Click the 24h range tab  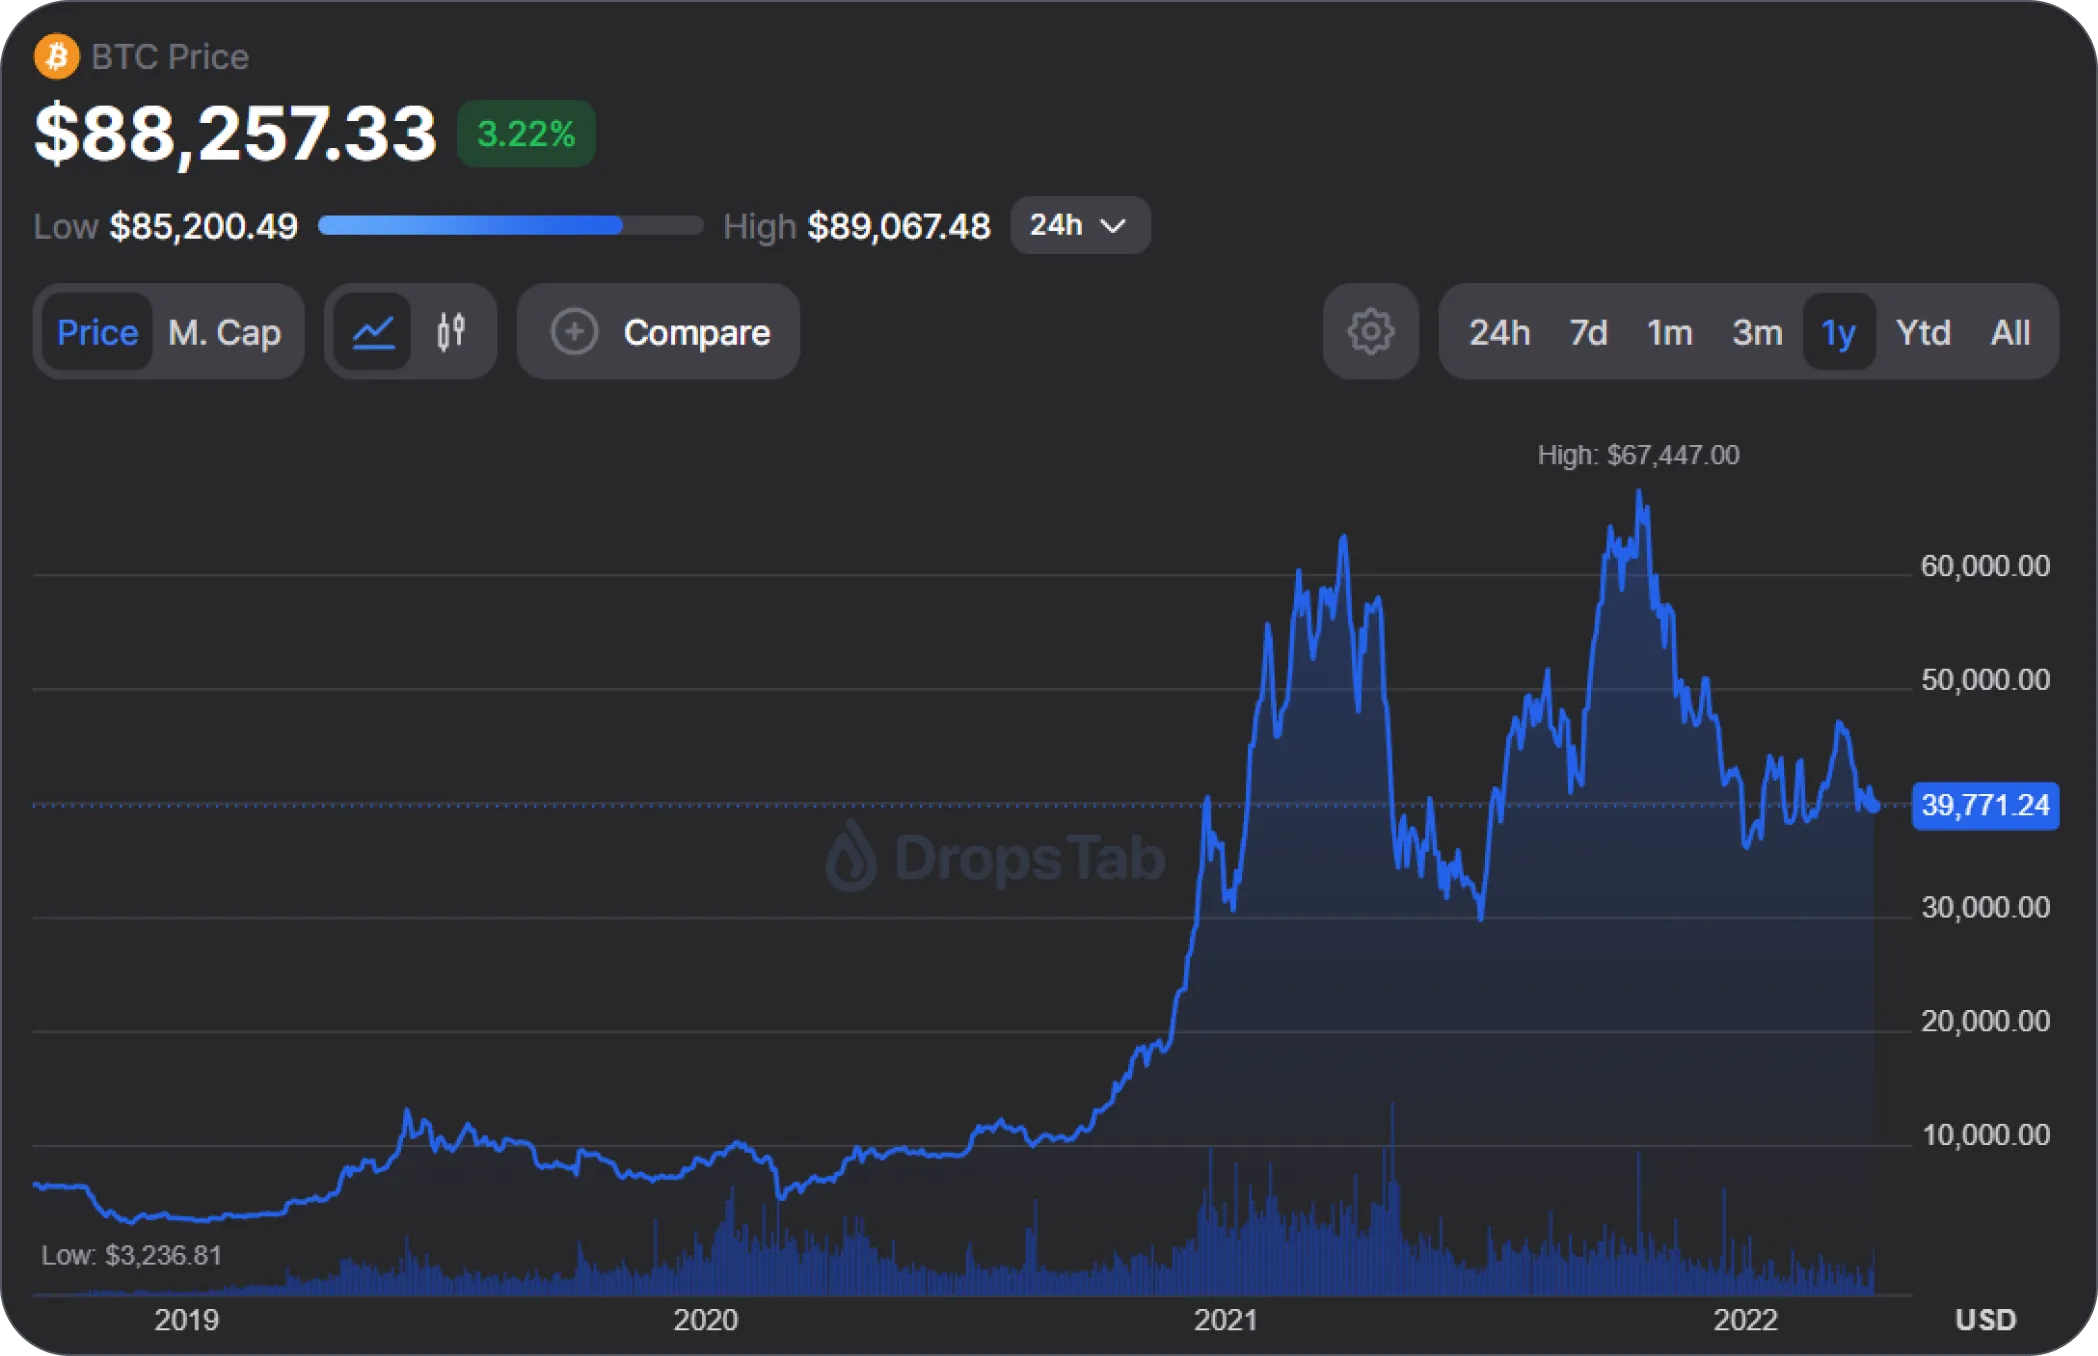pyautogui.click(x=1499, y=332)
